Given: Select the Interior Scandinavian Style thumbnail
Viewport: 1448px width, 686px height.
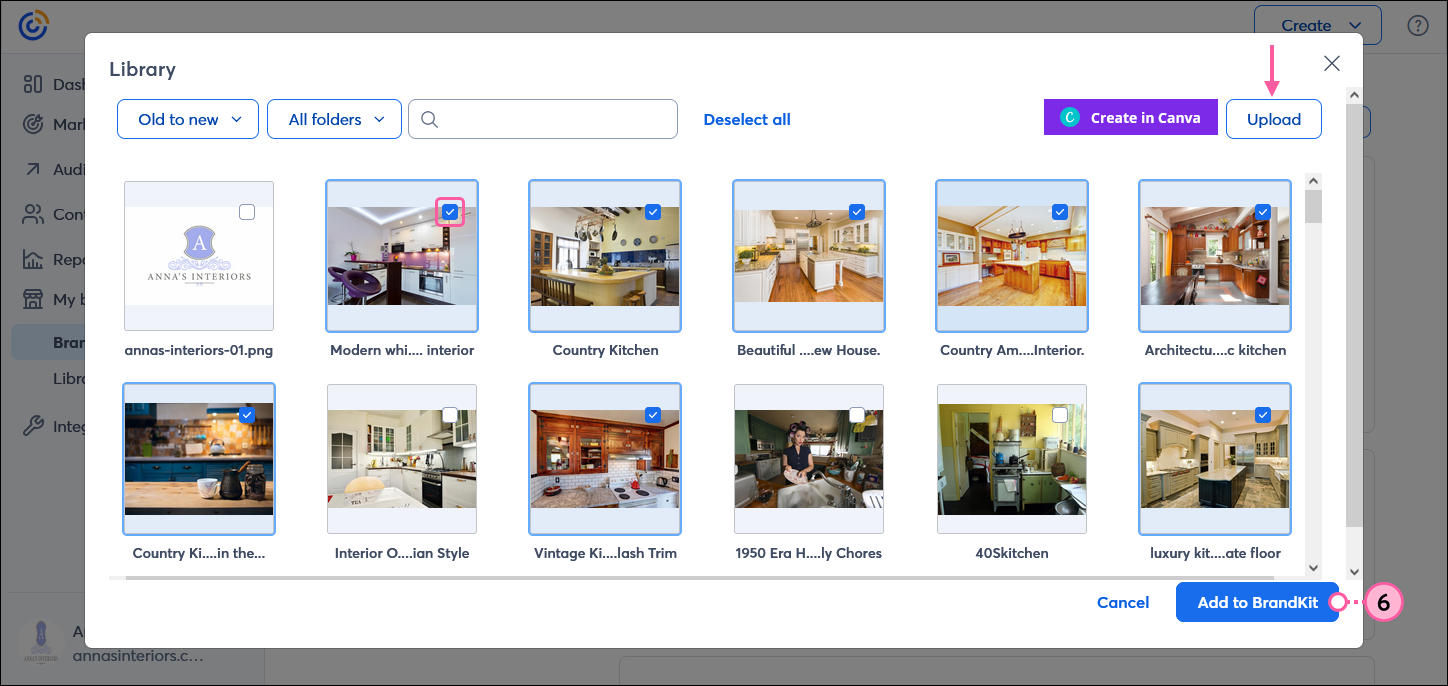Looking at the screenshot, I should 402,459.
